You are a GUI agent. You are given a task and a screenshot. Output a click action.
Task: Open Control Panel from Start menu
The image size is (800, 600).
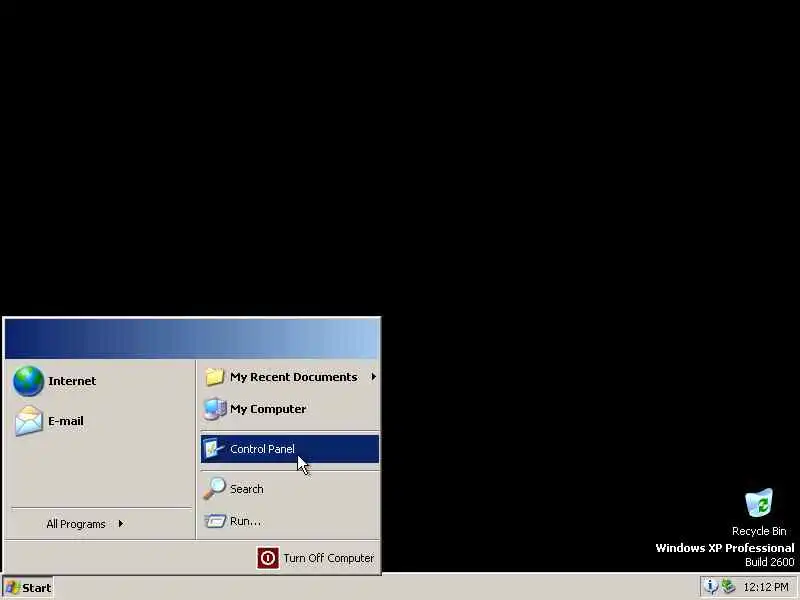coord(290,449)
